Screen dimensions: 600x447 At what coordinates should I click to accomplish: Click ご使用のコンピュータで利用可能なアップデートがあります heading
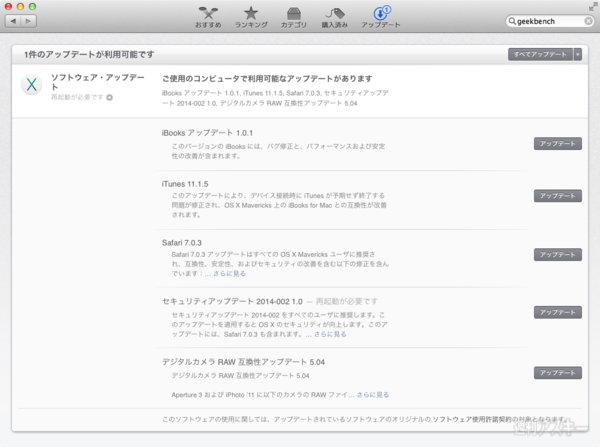click(x=267, y=78)
